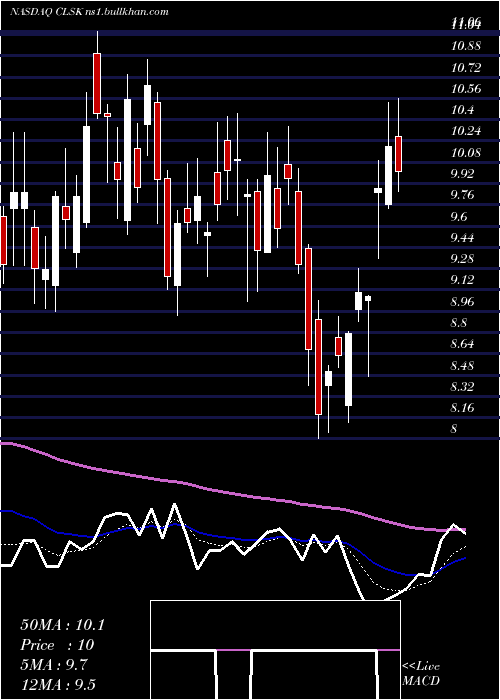Click the Price : 10 readout
The width and height of the screenshot is (500, 700).
(x=57, y=646)
